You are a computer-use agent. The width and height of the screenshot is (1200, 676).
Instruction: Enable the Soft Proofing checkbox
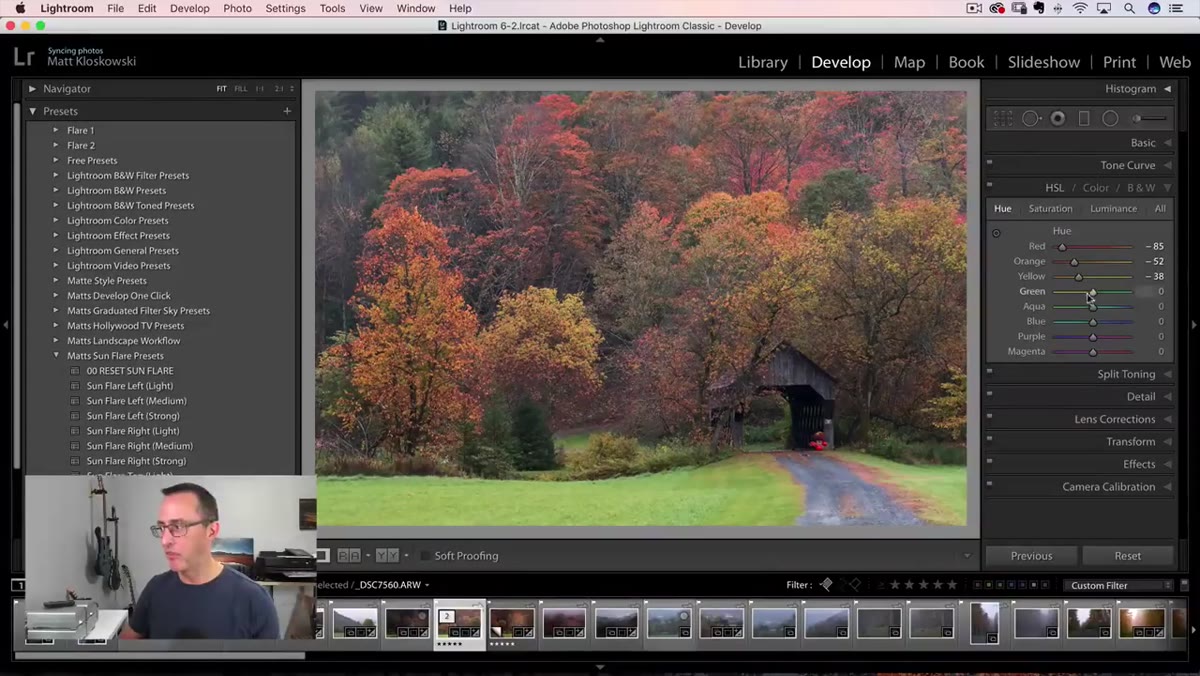425,556
